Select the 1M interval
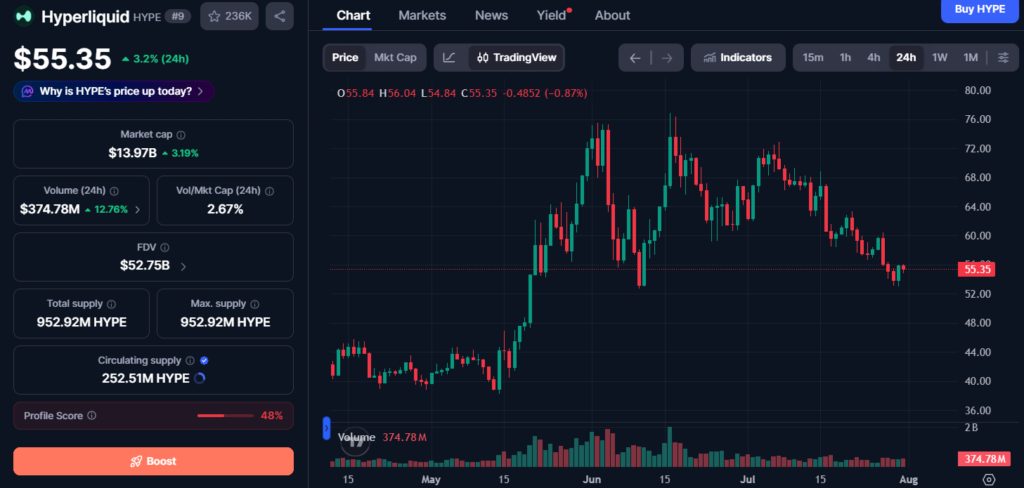 pos(970,57)
